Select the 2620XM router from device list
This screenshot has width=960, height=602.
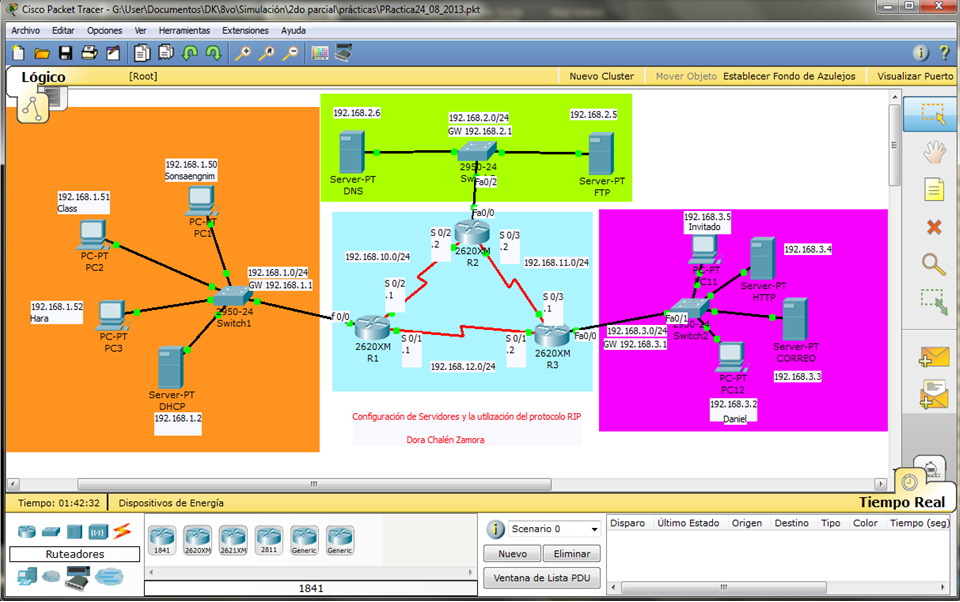point(198,540)
